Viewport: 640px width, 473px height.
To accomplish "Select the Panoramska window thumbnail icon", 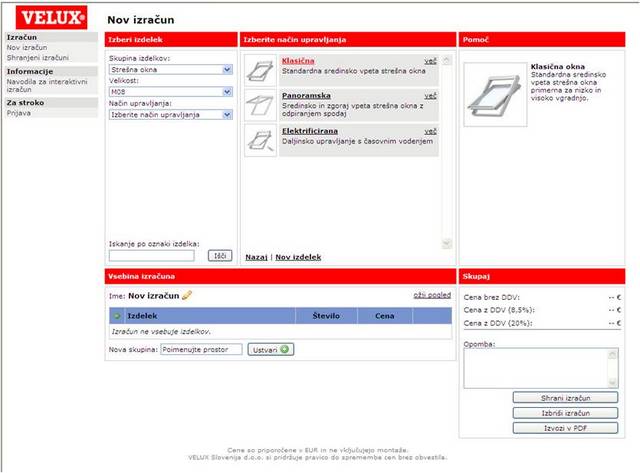I will point(260,104).
